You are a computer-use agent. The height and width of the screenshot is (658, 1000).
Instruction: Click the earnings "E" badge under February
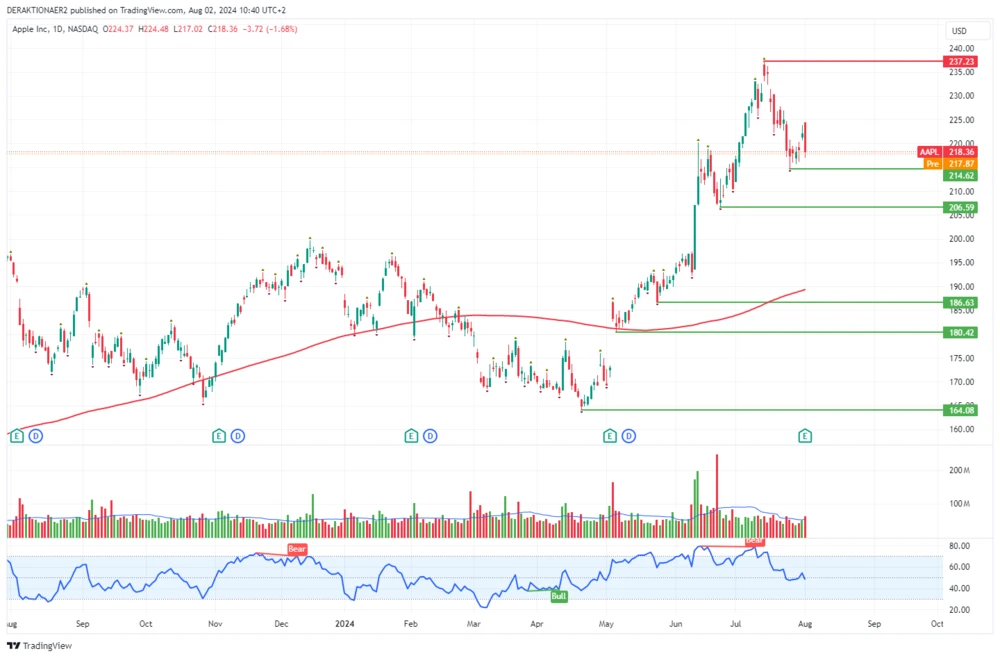click(410, 436)
